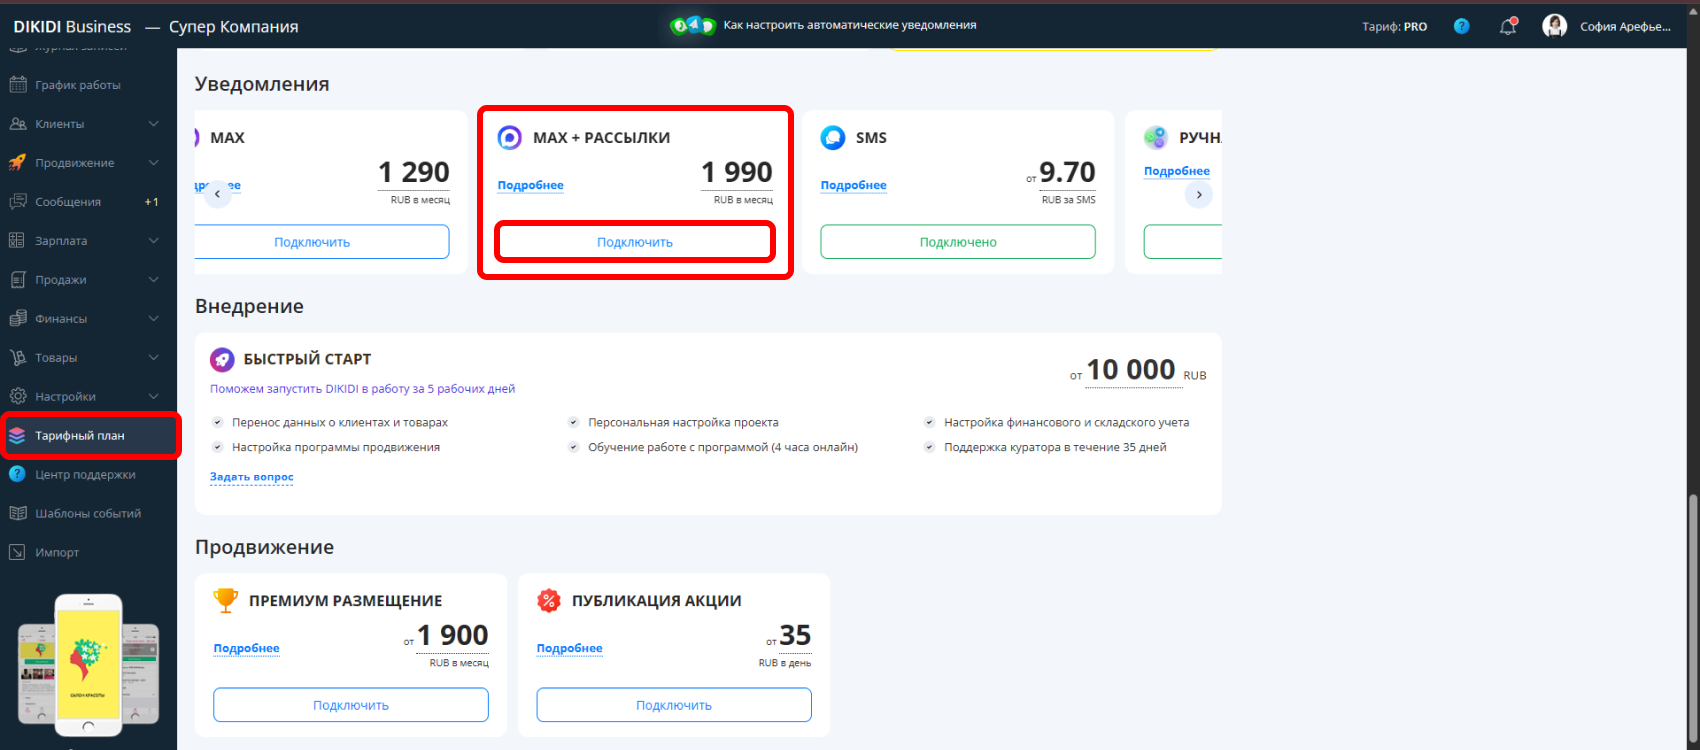Image resolution: width=1700 pixels, height=750 pixels.
Task: Go to Центр поддержки in sidebar
Action: click(x=85, y=475)
